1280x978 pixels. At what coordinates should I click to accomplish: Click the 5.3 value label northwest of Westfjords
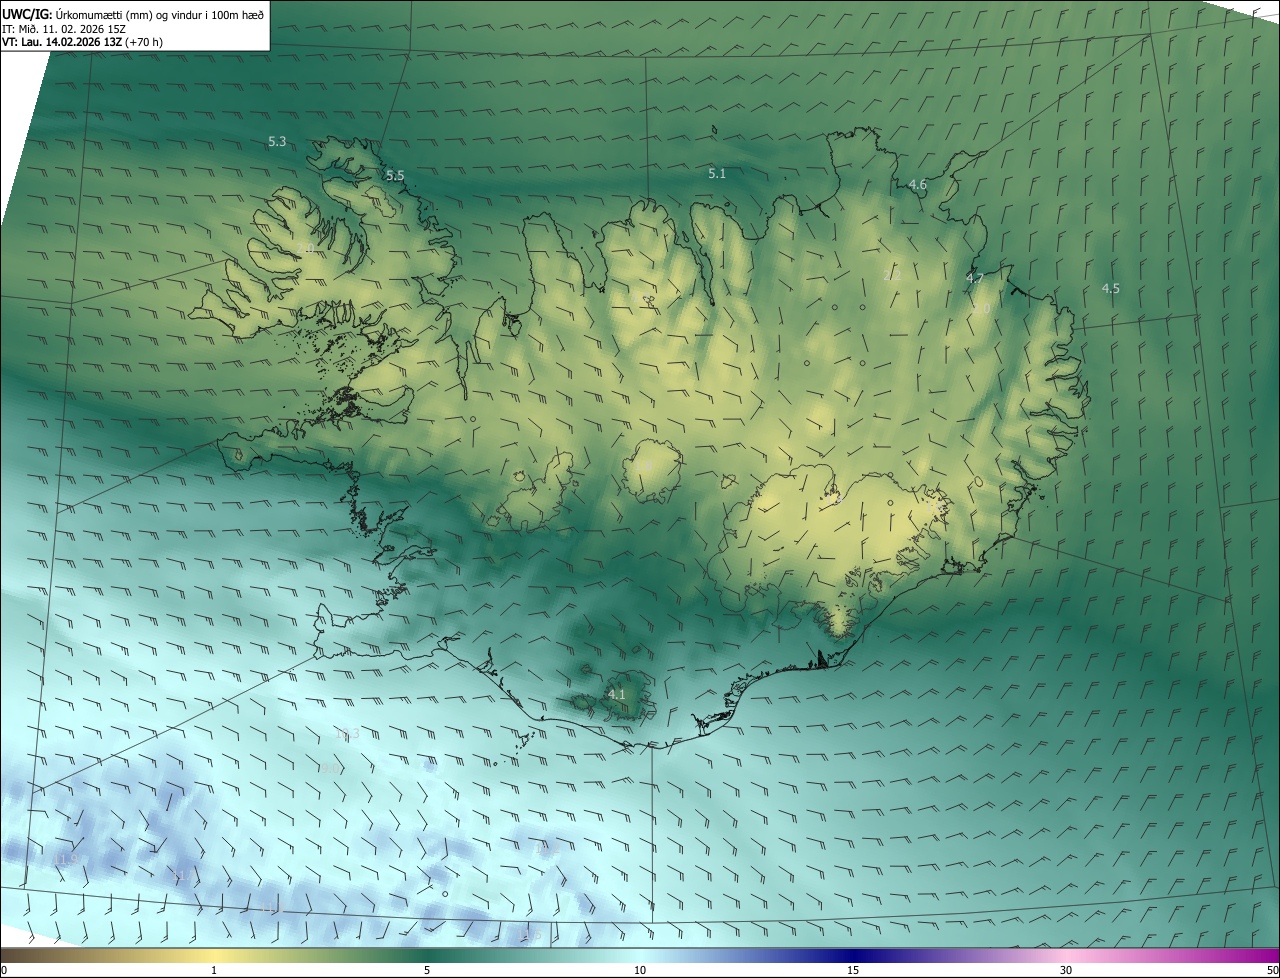[277, 142]
